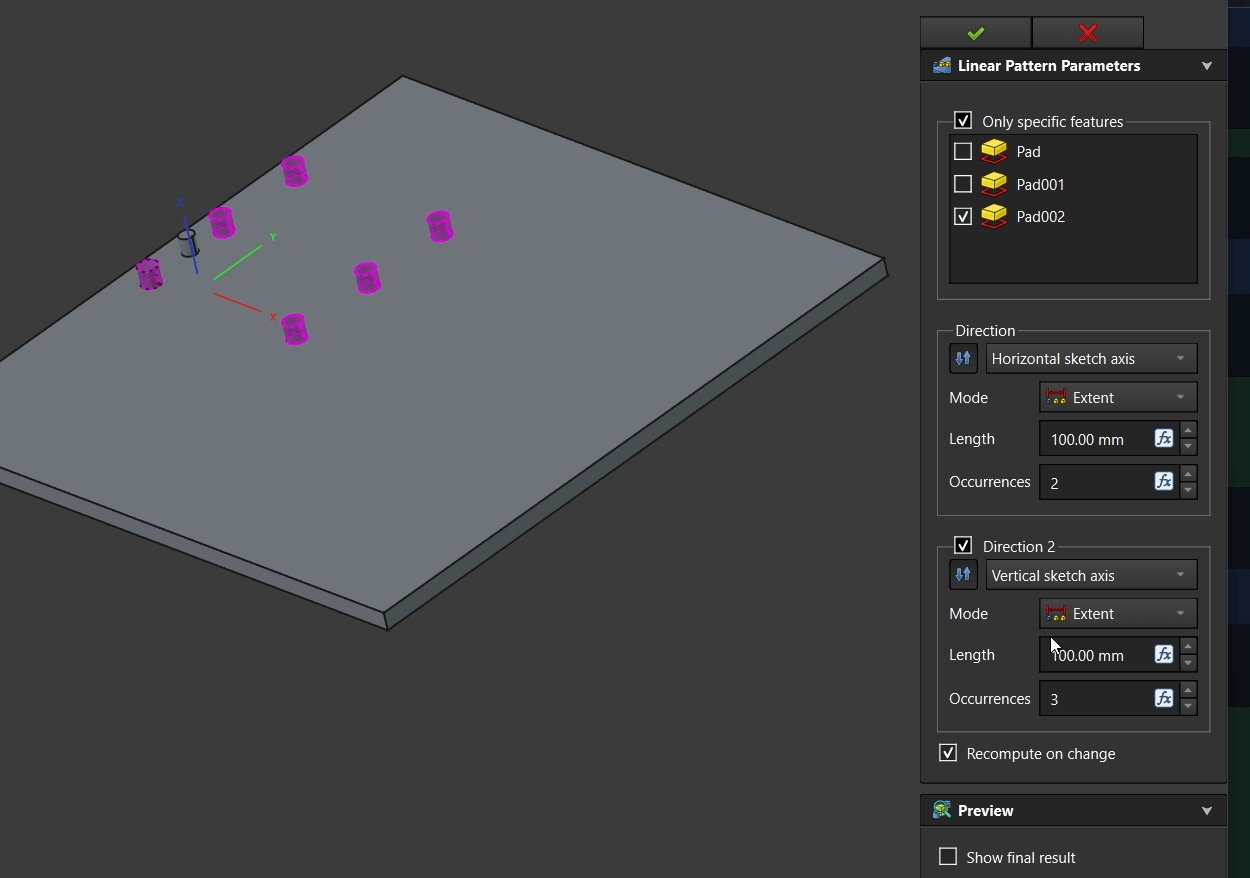Select Pad002 in the features list
1250x878 pixels.
tap(1040, 217)
